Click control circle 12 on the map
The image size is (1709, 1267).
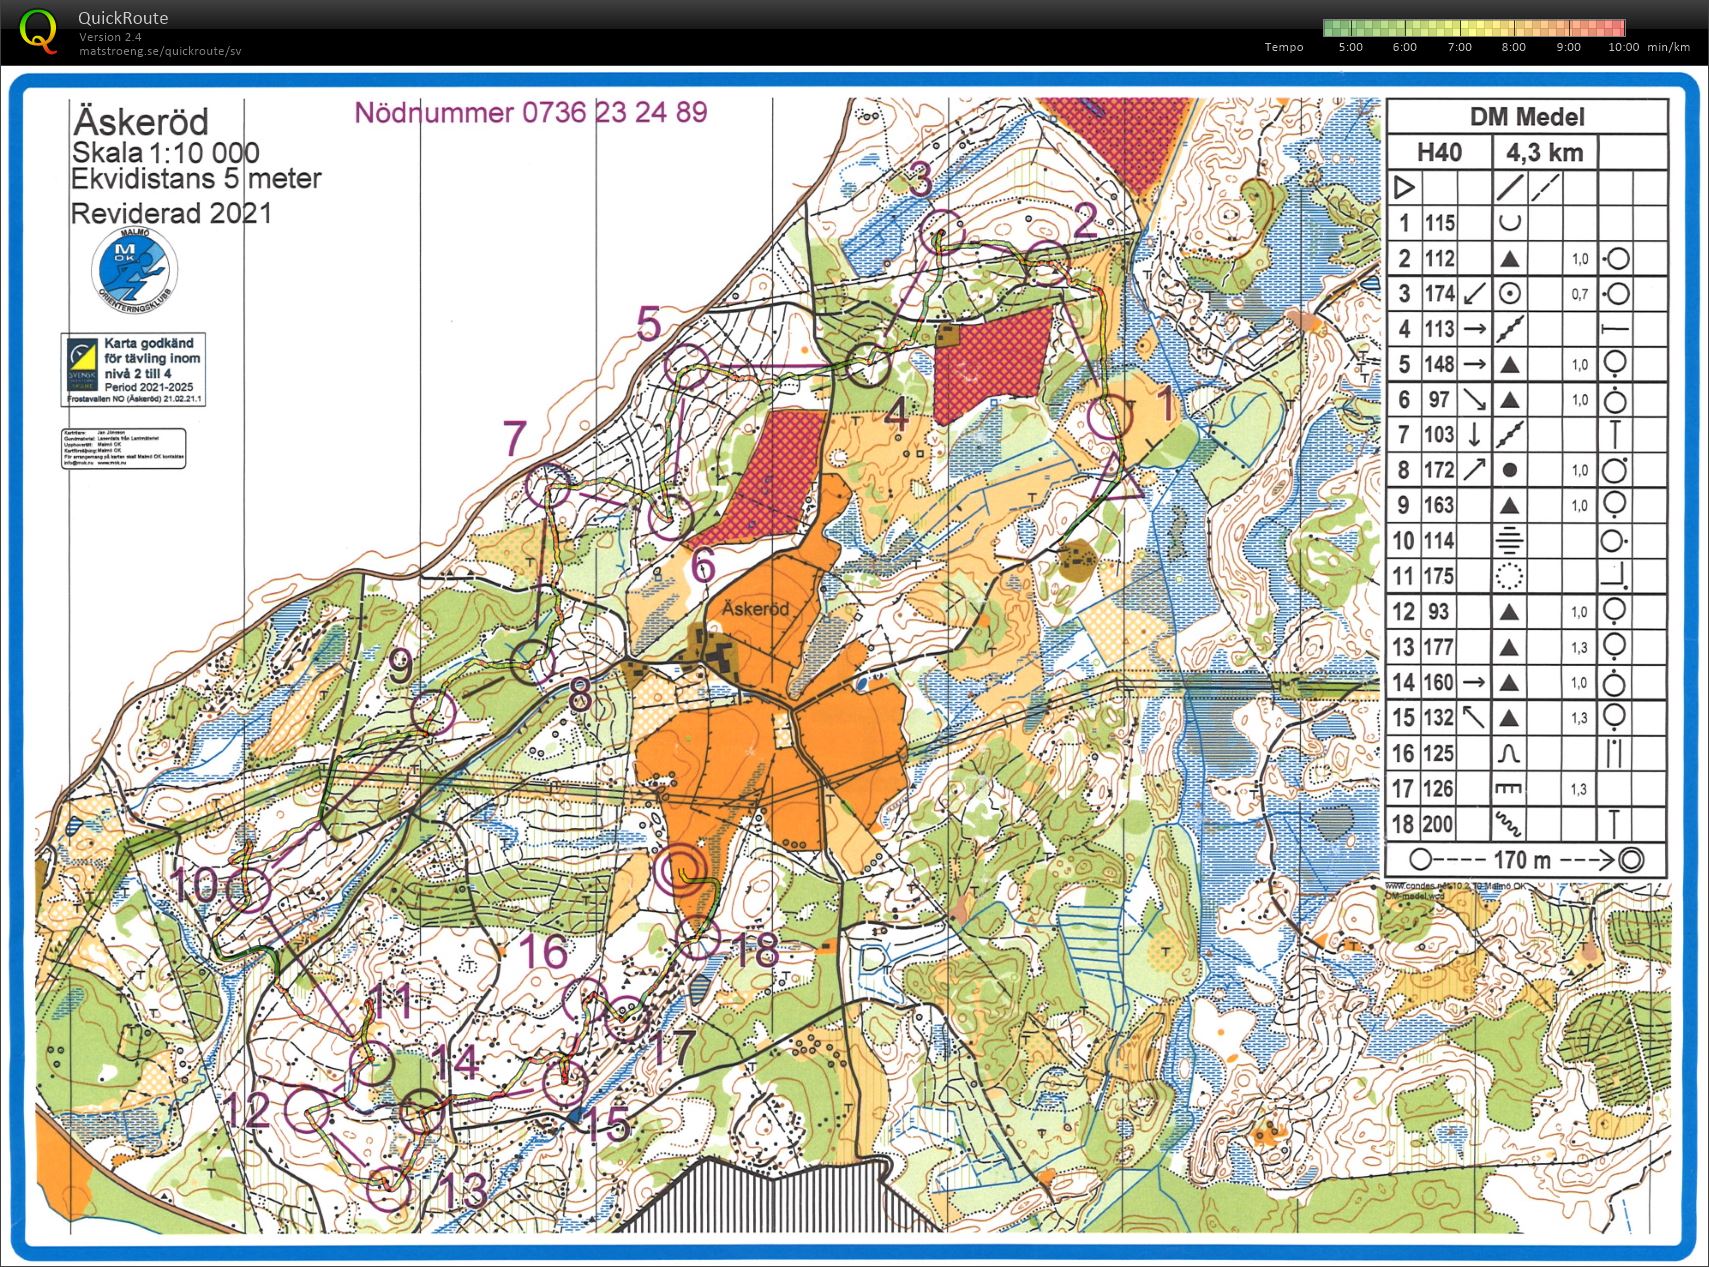click(308, 1108)
